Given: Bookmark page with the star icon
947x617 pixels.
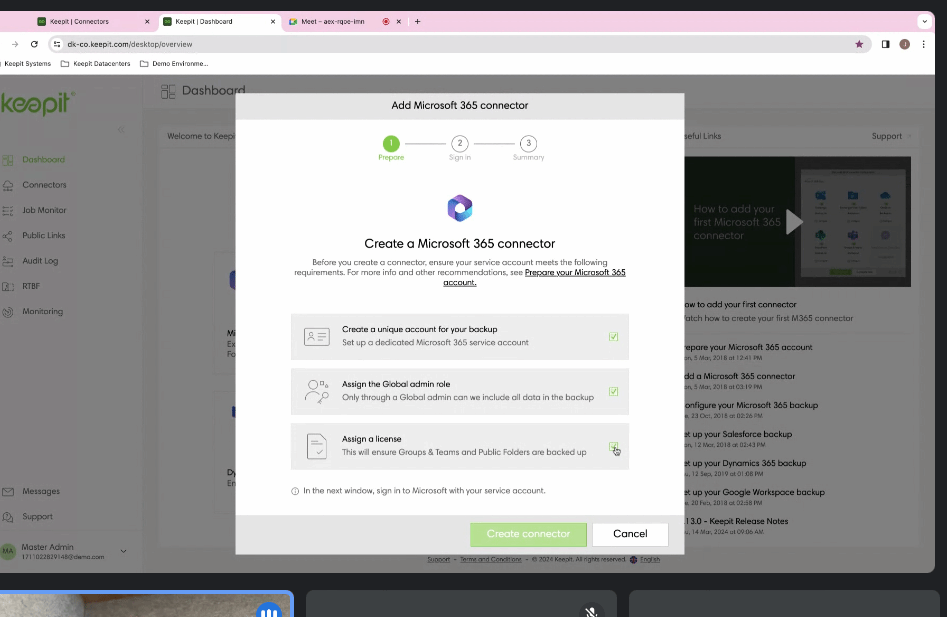Looking at the screenshot, I should click(859, 44).
